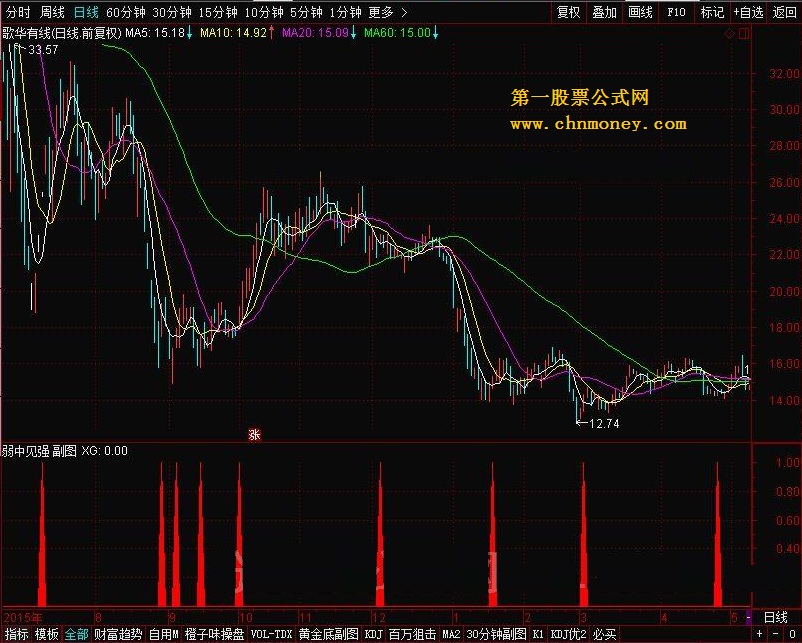Click the 0 reset button at bottom right

(x=792, y=634)
